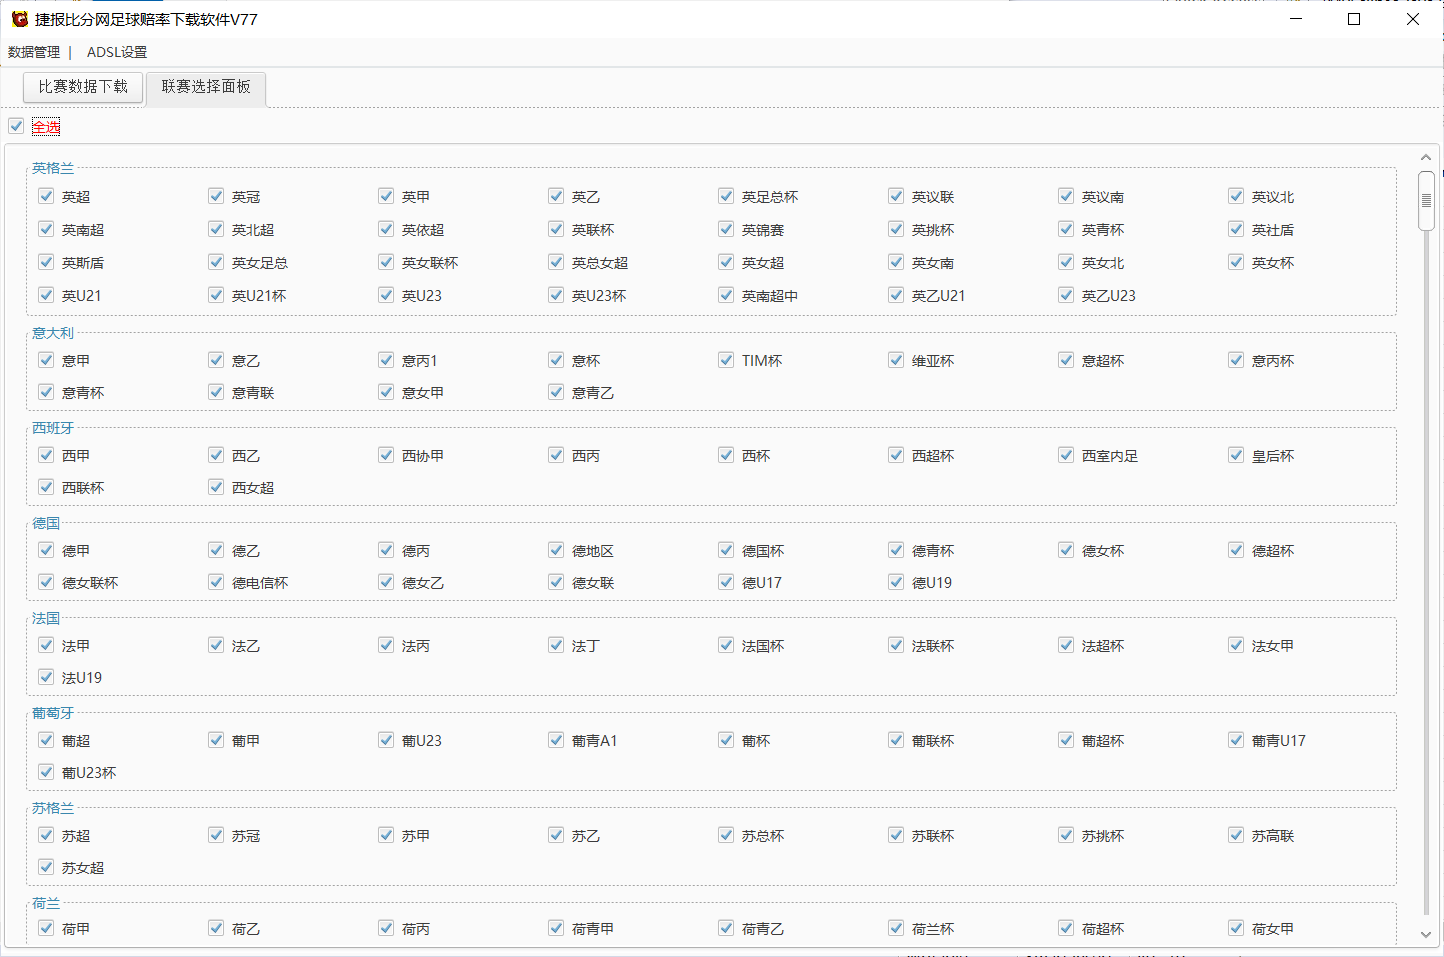Toggle the 葡青A1 checkbox
The image size is (1444, 957).
(556, 740)
